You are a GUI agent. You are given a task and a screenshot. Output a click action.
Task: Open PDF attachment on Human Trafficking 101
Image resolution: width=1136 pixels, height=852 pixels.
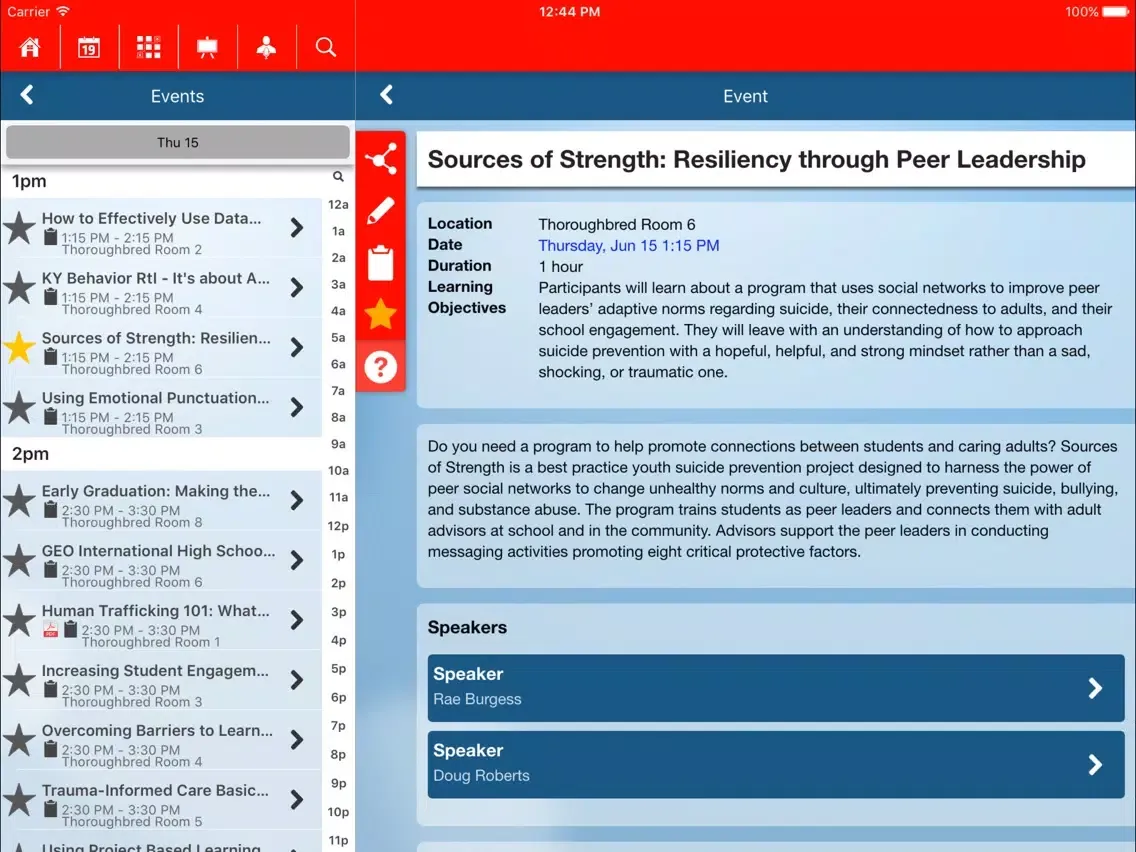point(50,630)
